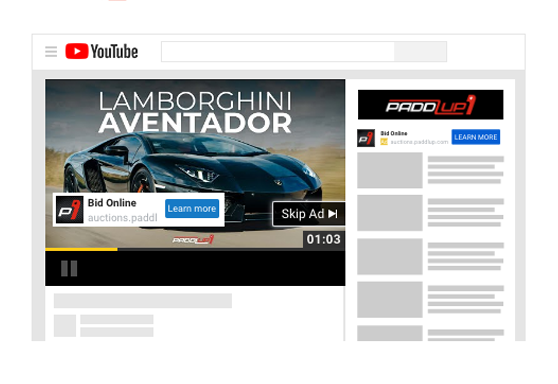Click the small Paddlup sidebar icon
Image resolution: width=558 pixels, height=384 pixels.
point(366,138)
